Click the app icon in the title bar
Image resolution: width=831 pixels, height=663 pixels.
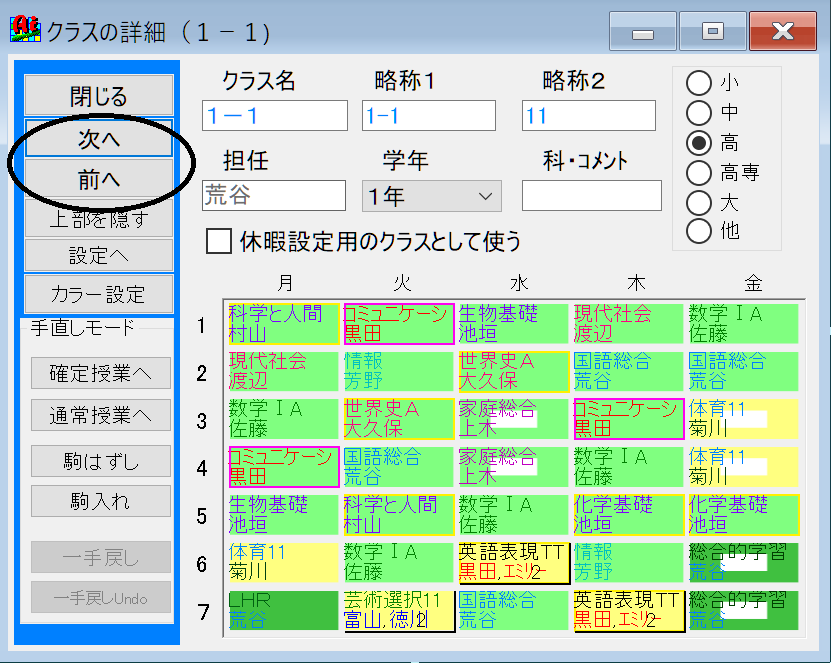pyautogui.click(x=25, y=30)
